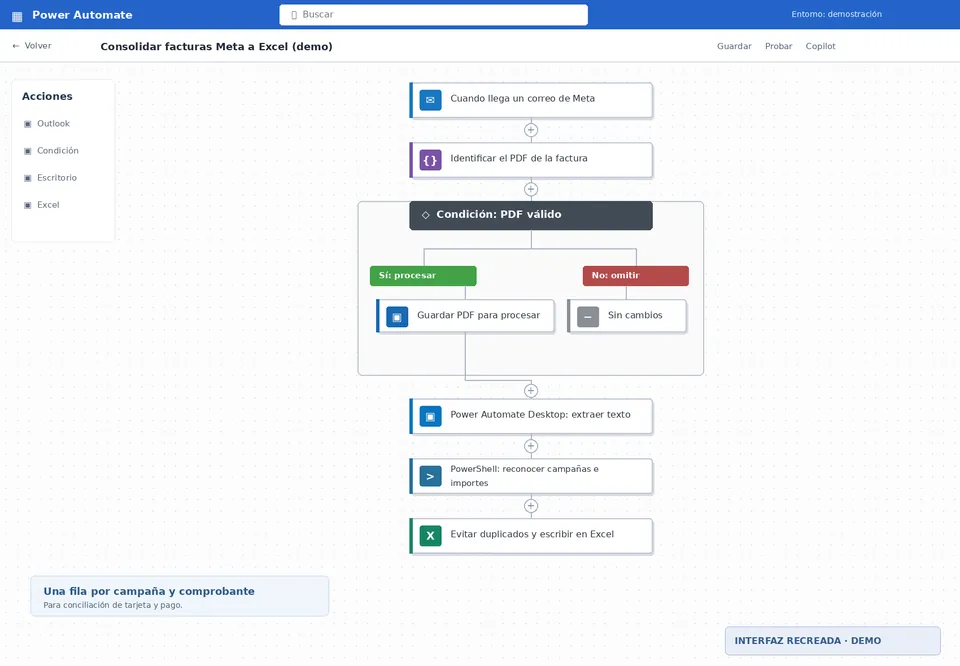Go back with the Volver arrow
This screenshot has height=666, width=960.
[x=16, y=46]
